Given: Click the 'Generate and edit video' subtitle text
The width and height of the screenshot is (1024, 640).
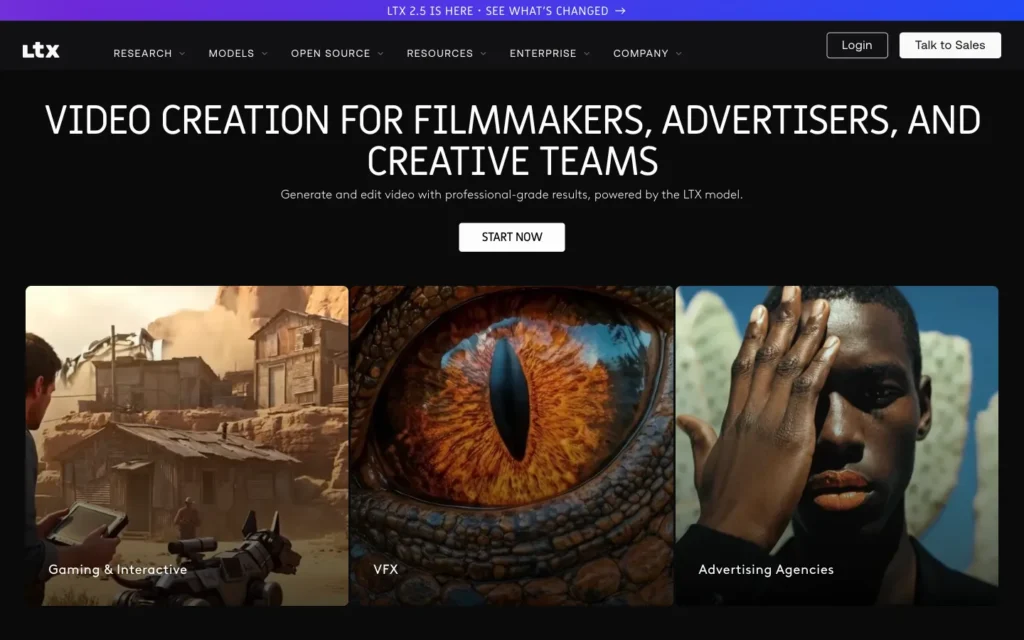Looking at the screenshot, I should coord(512,195).
